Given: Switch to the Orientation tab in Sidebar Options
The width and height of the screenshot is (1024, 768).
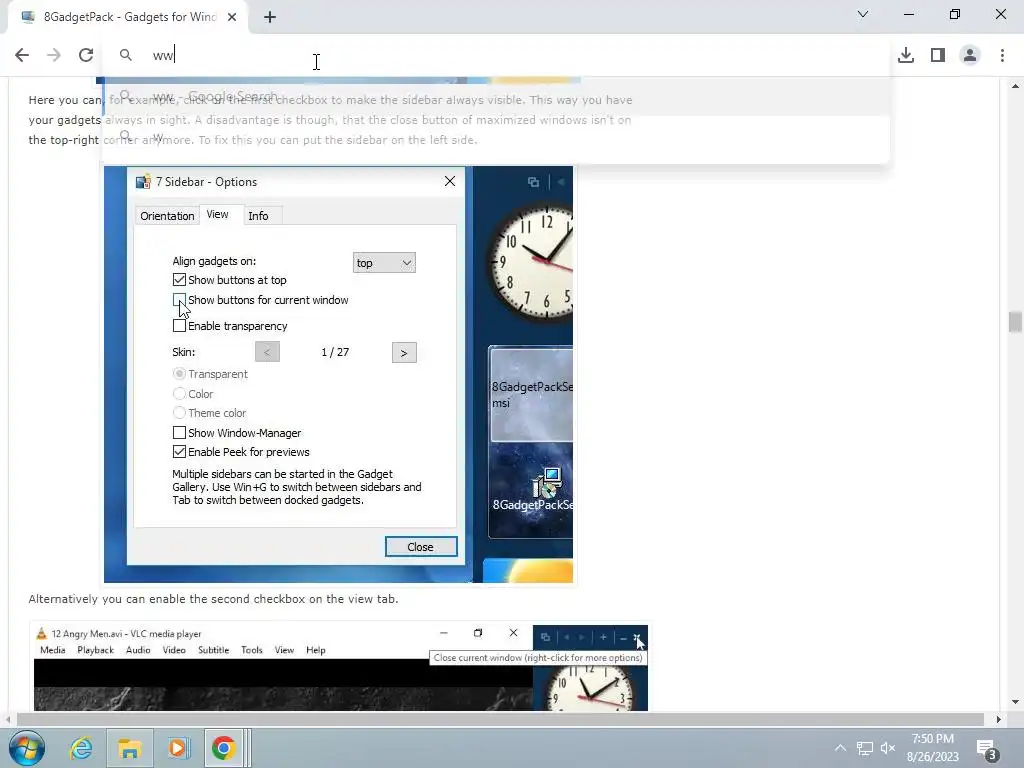Looking at the screenshot, I should point(167,216).
